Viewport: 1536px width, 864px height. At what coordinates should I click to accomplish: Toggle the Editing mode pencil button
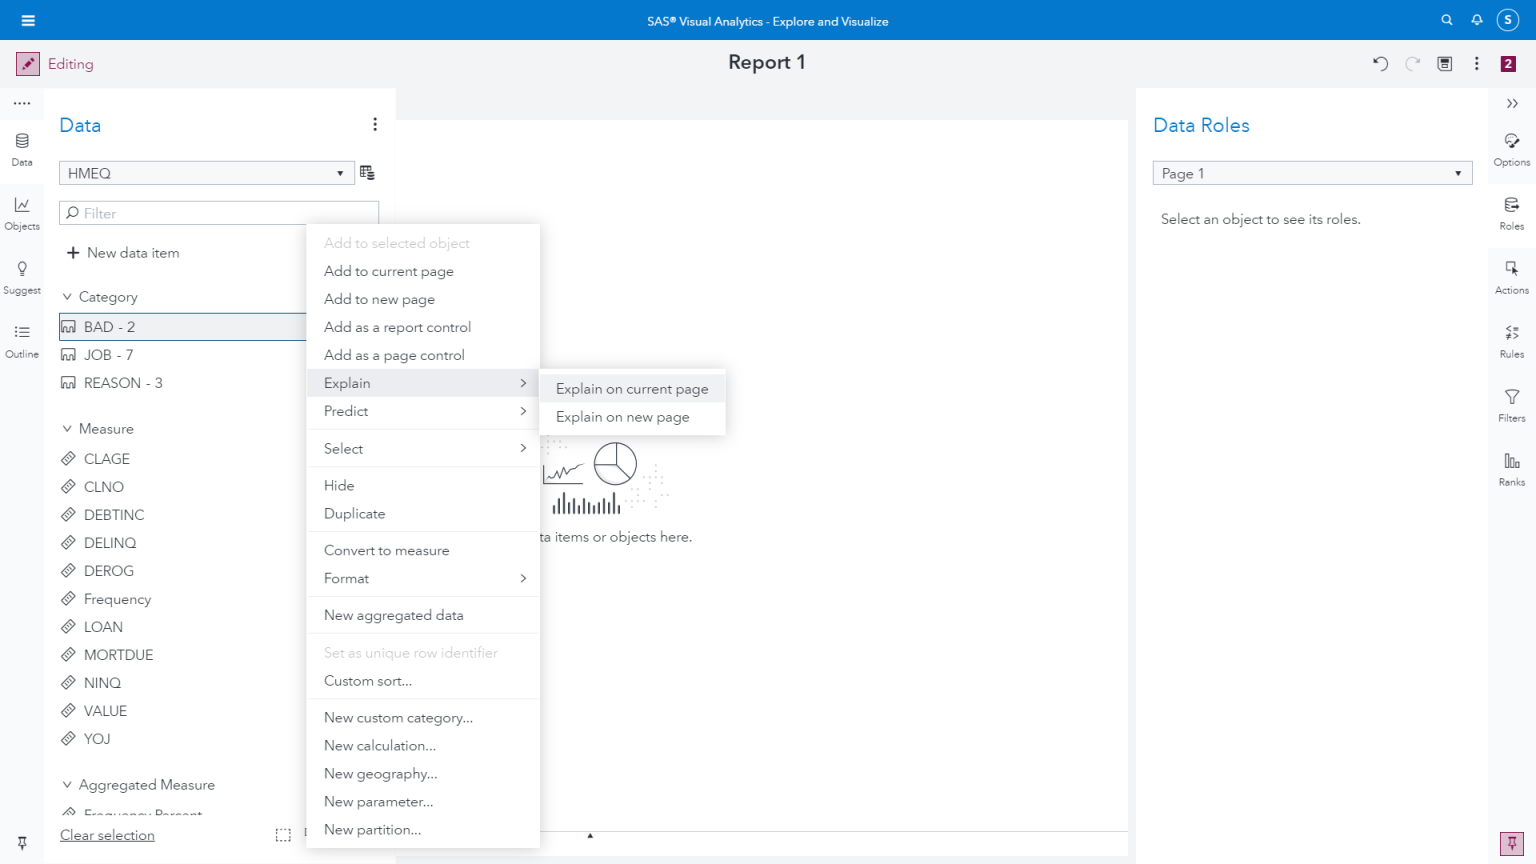click(28, 64)
